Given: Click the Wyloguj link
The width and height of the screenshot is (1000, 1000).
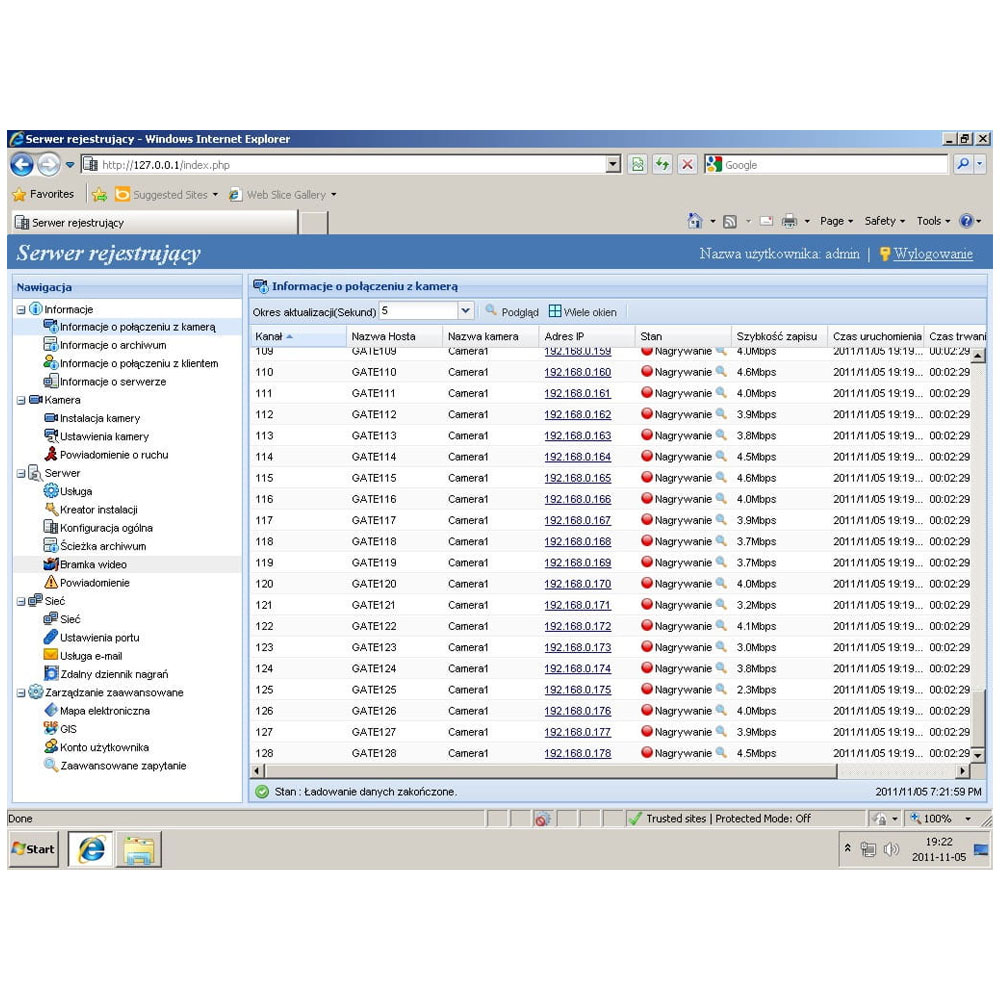Looking at the screenshot, I should click(932, 254).
